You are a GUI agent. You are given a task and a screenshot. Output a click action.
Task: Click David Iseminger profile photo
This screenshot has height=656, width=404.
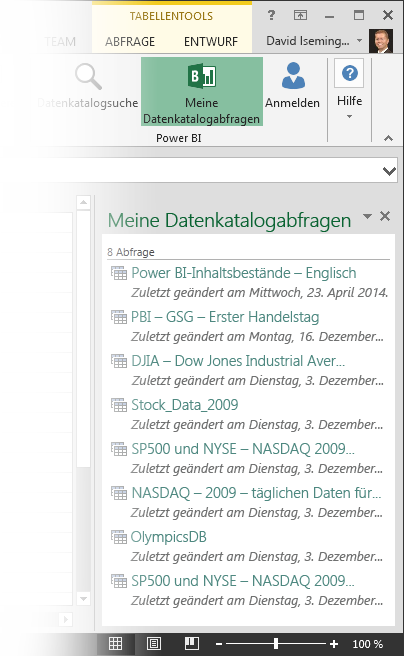point(381,41)
